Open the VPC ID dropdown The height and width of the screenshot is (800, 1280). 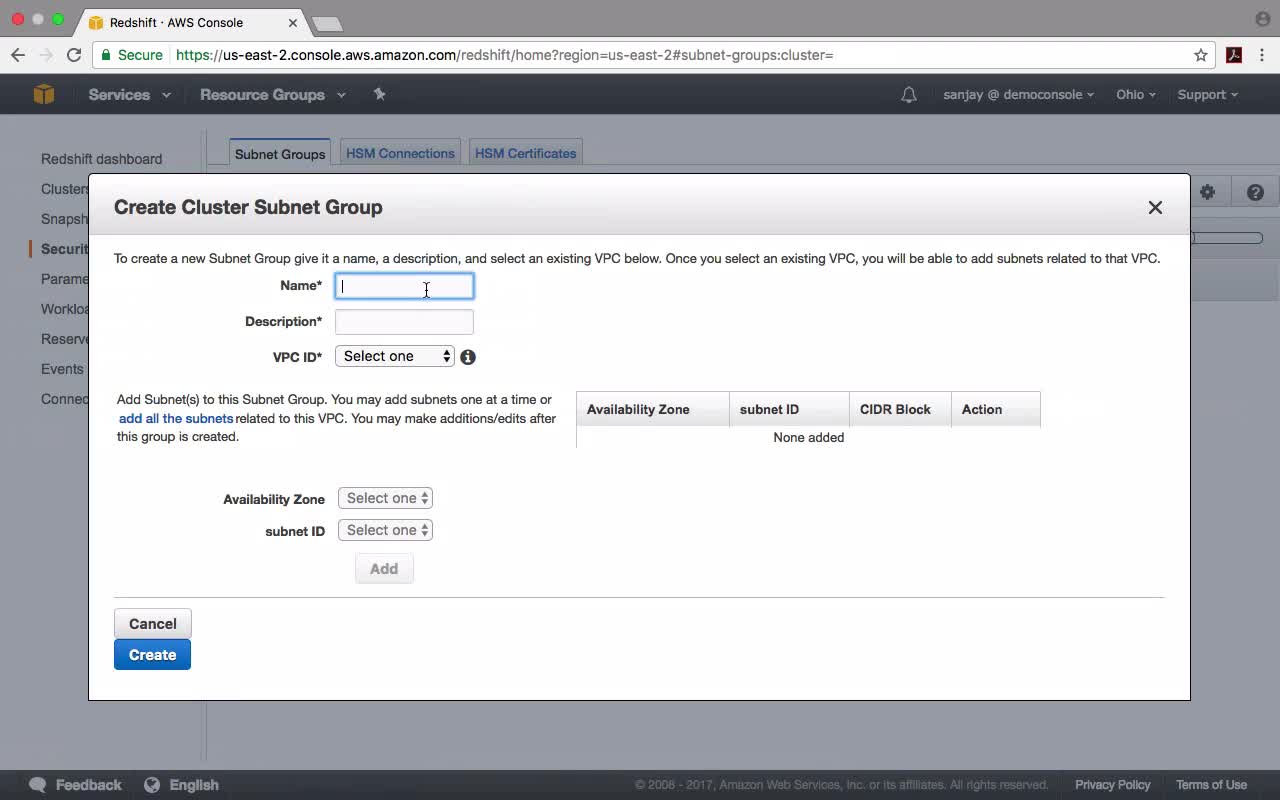tap(395, 356)
